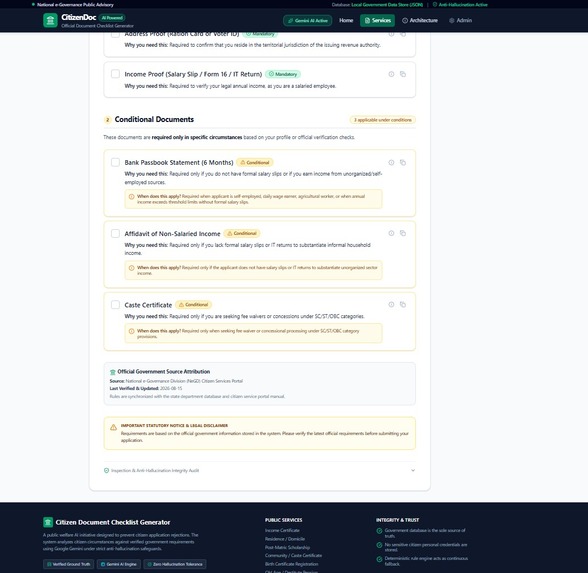The height and width of the screenshot is (573, 588).
Task: Click the CitizenDoc building logo icon
Action: tap(50, 20)
